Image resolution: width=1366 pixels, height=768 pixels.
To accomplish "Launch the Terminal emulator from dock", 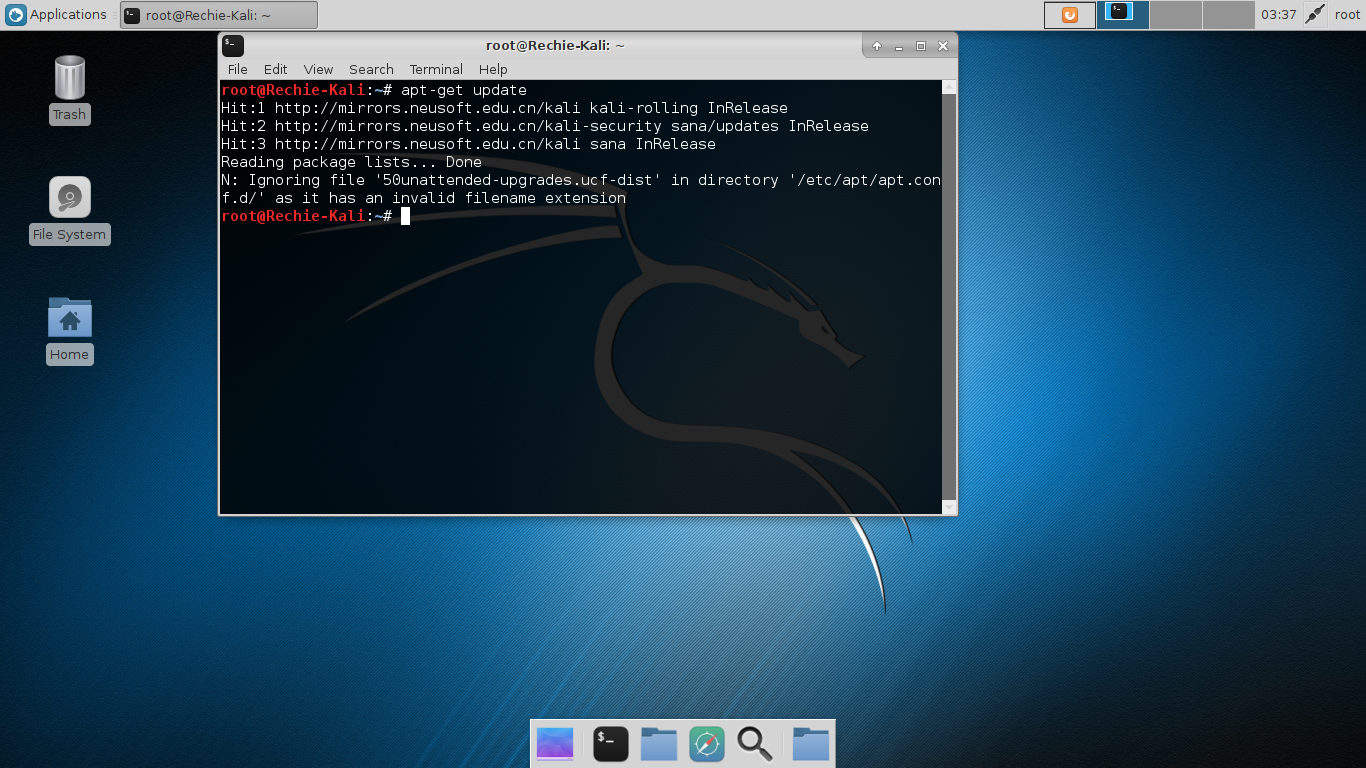I will pos(611,744).
